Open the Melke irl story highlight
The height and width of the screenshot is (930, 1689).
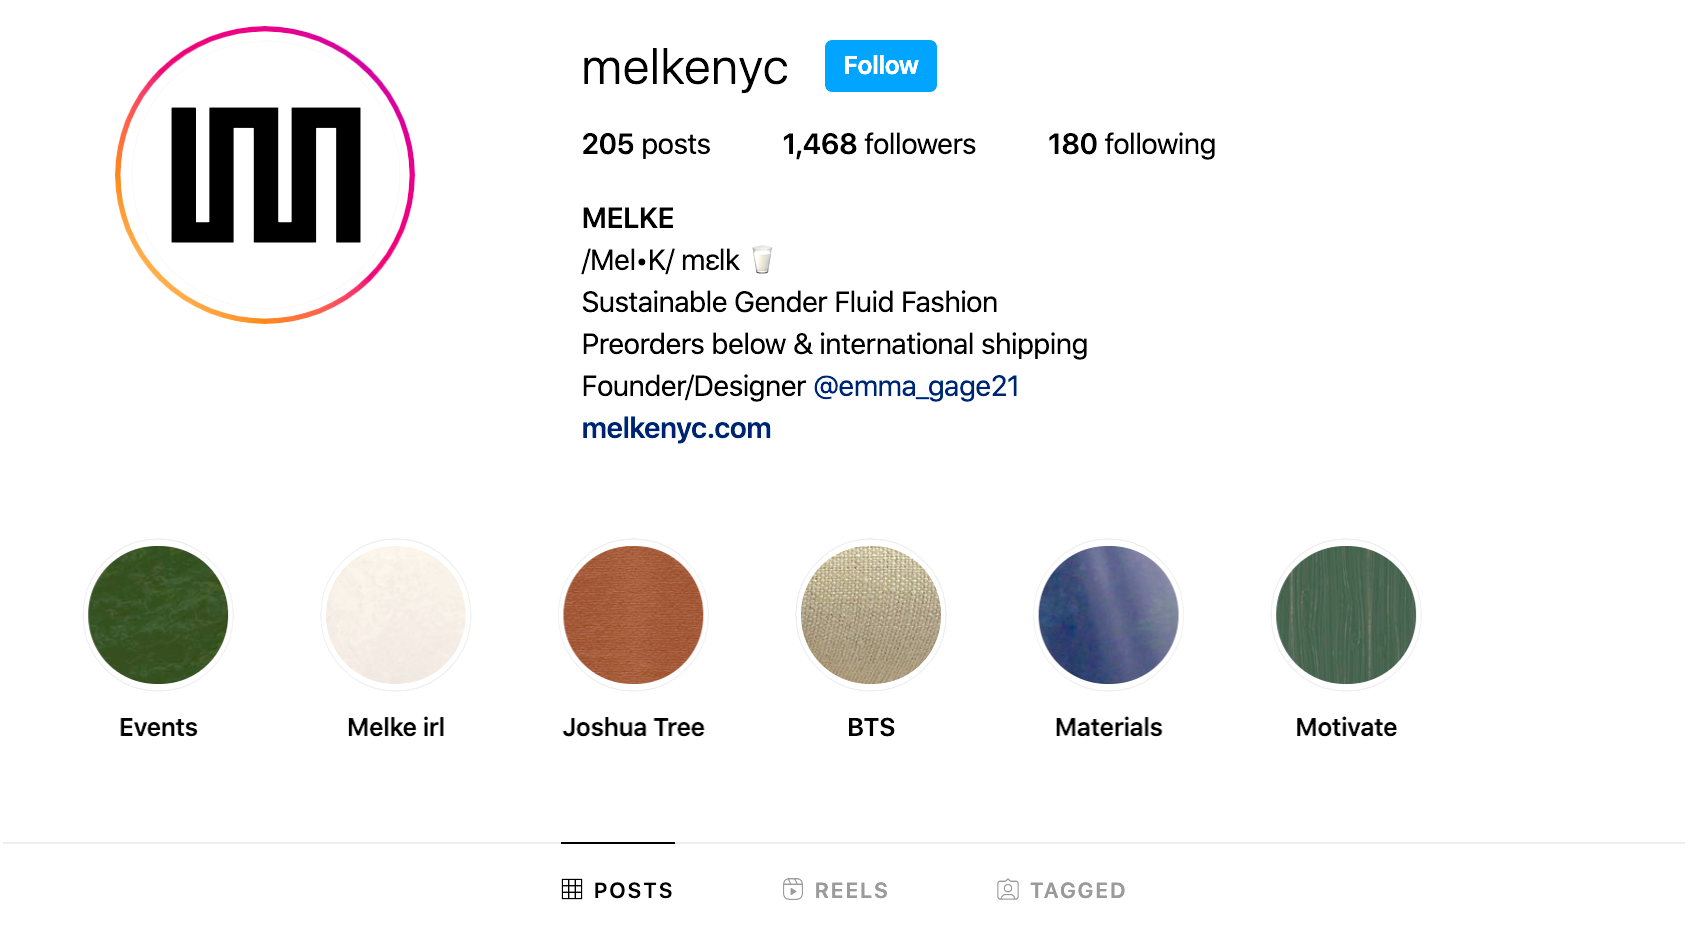click(396, 615)
